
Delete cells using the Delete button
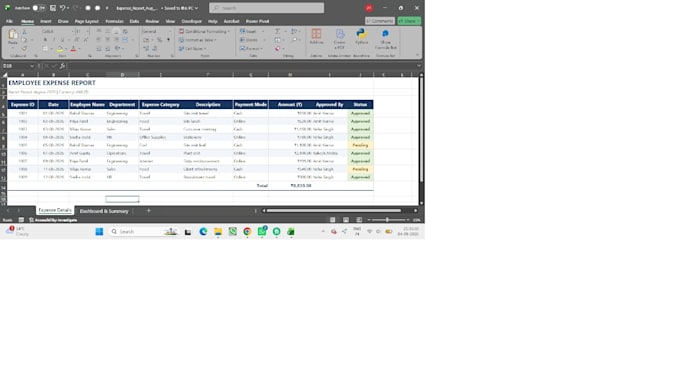(249, 40)
